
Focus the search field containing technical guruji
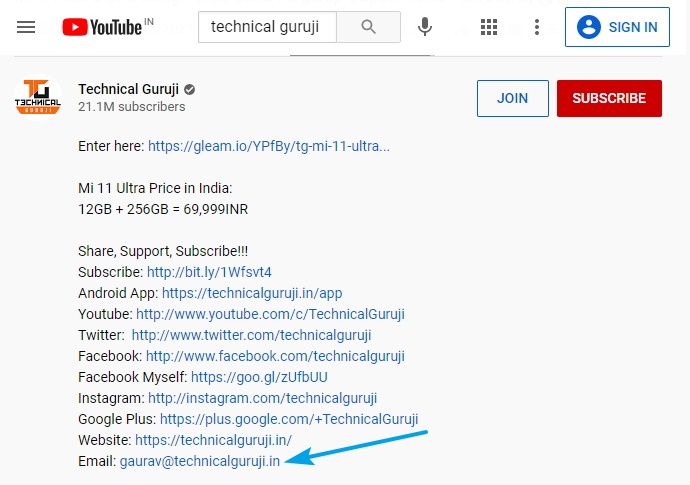click(267, 27)
